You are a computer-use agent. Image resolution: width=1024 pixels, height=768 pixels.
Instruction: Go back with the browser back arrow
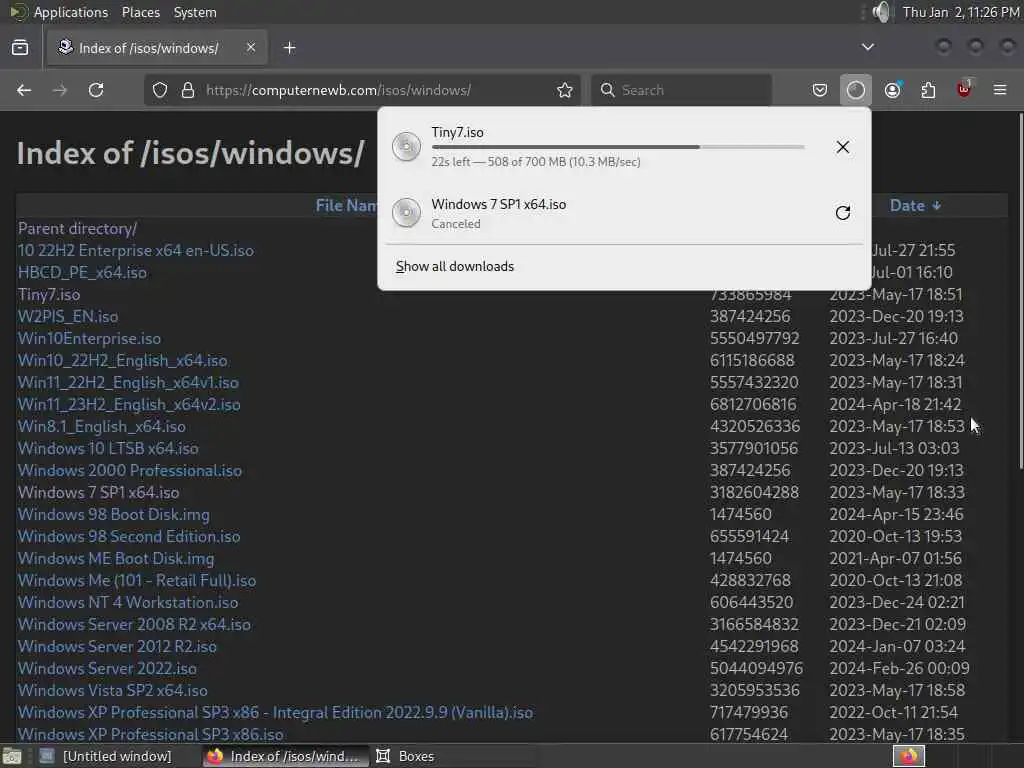[x=24, y=90]
